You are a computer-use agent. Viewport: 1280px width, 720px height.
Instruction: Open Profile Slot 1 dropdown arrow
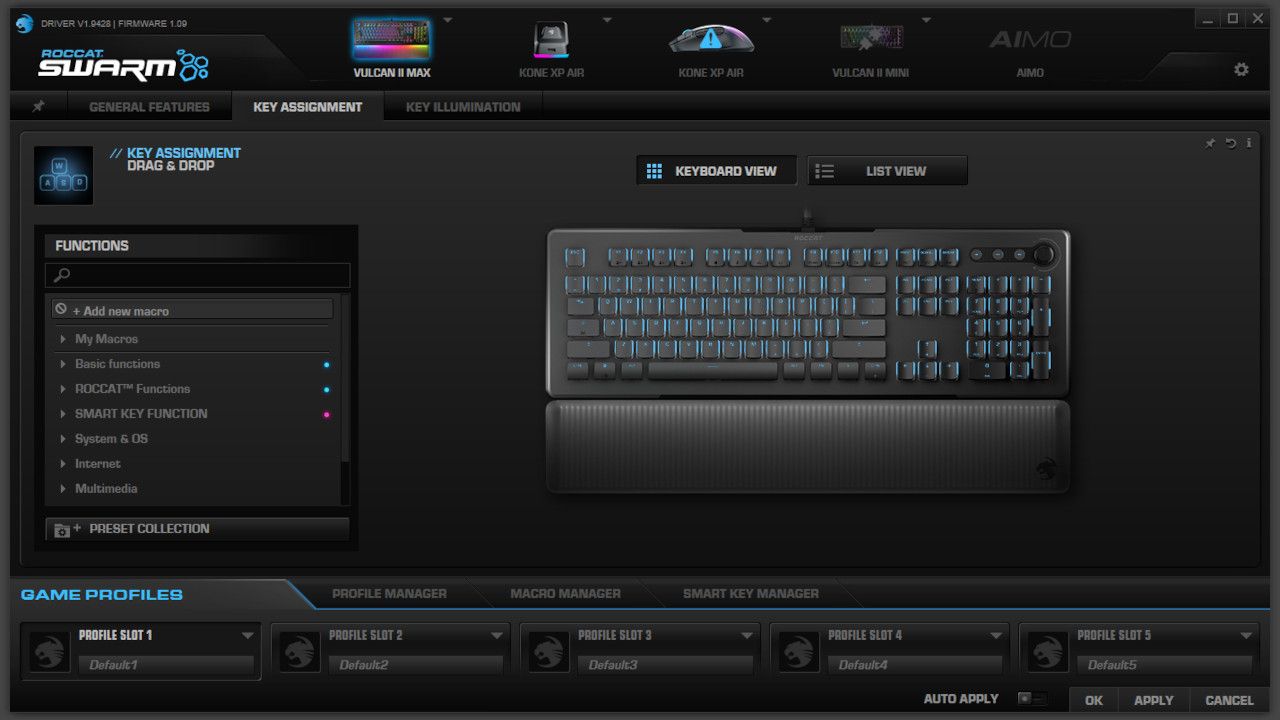(x=247, y=636)
